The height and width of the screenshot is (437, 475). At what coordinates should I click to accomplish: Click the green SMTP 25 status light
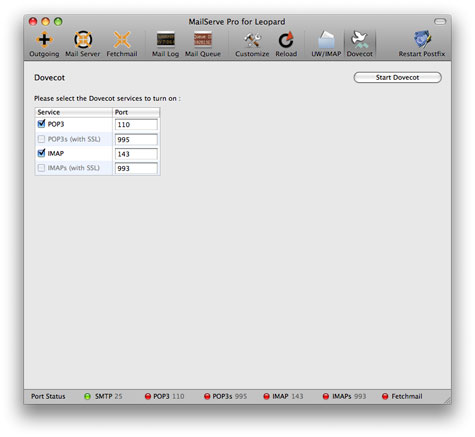(x=87, y=396)
